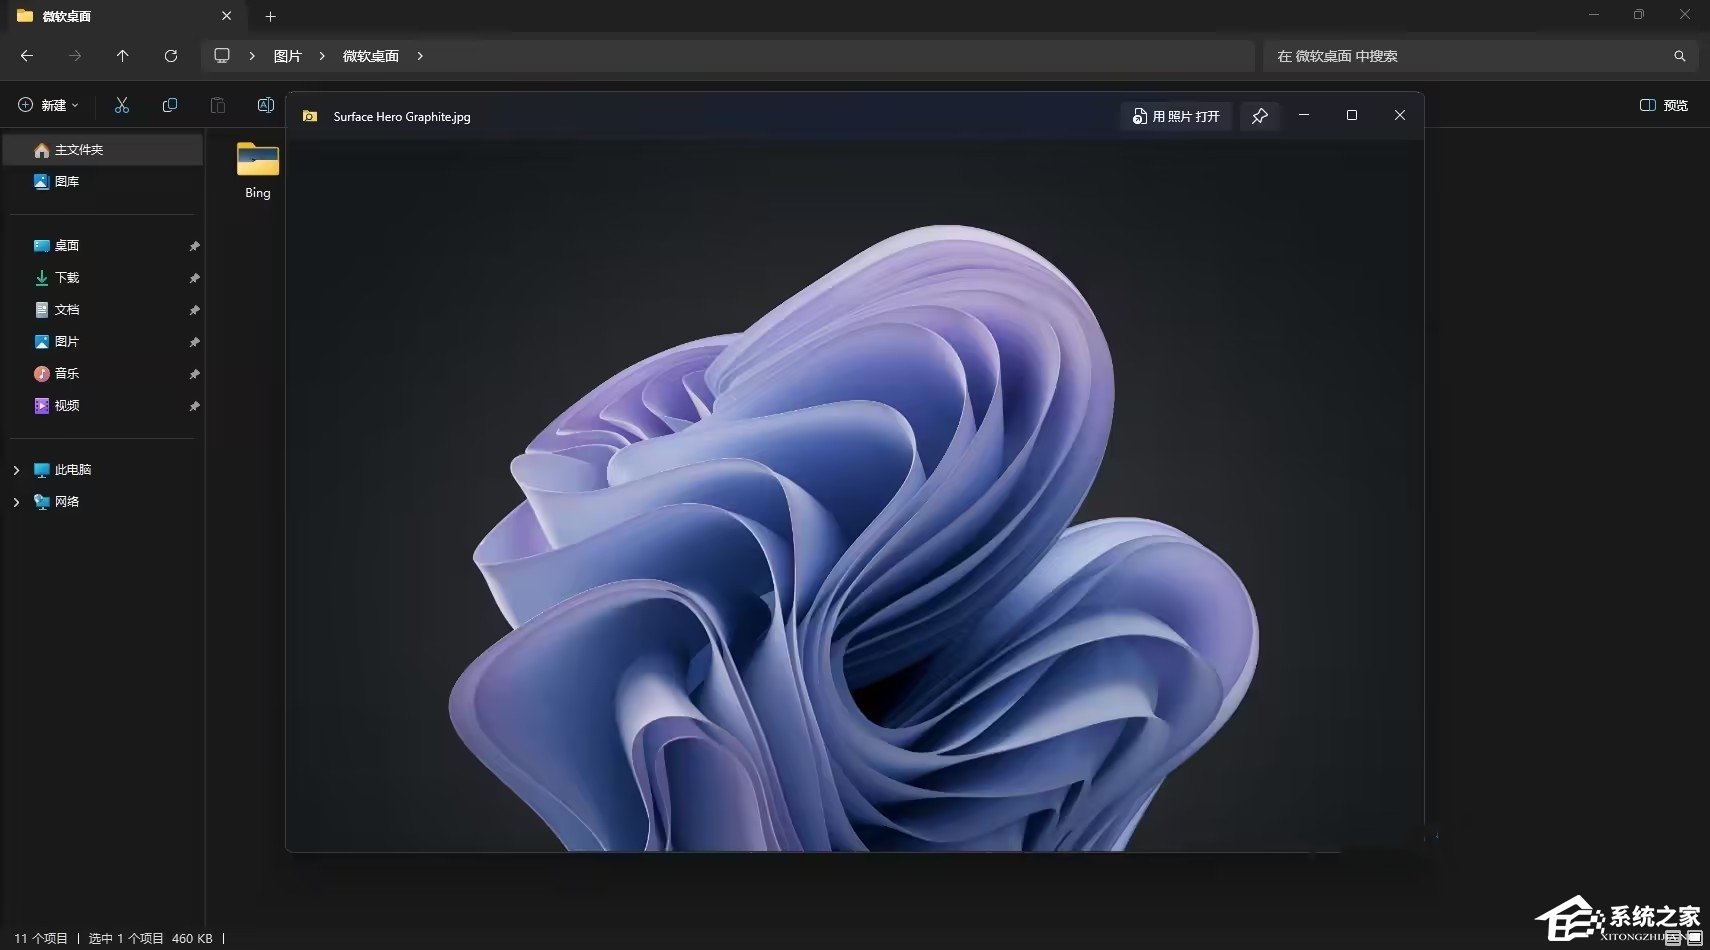The image size is (1710, 950).
Task: Open a new Explorer tab
Action: click(270, 16)
